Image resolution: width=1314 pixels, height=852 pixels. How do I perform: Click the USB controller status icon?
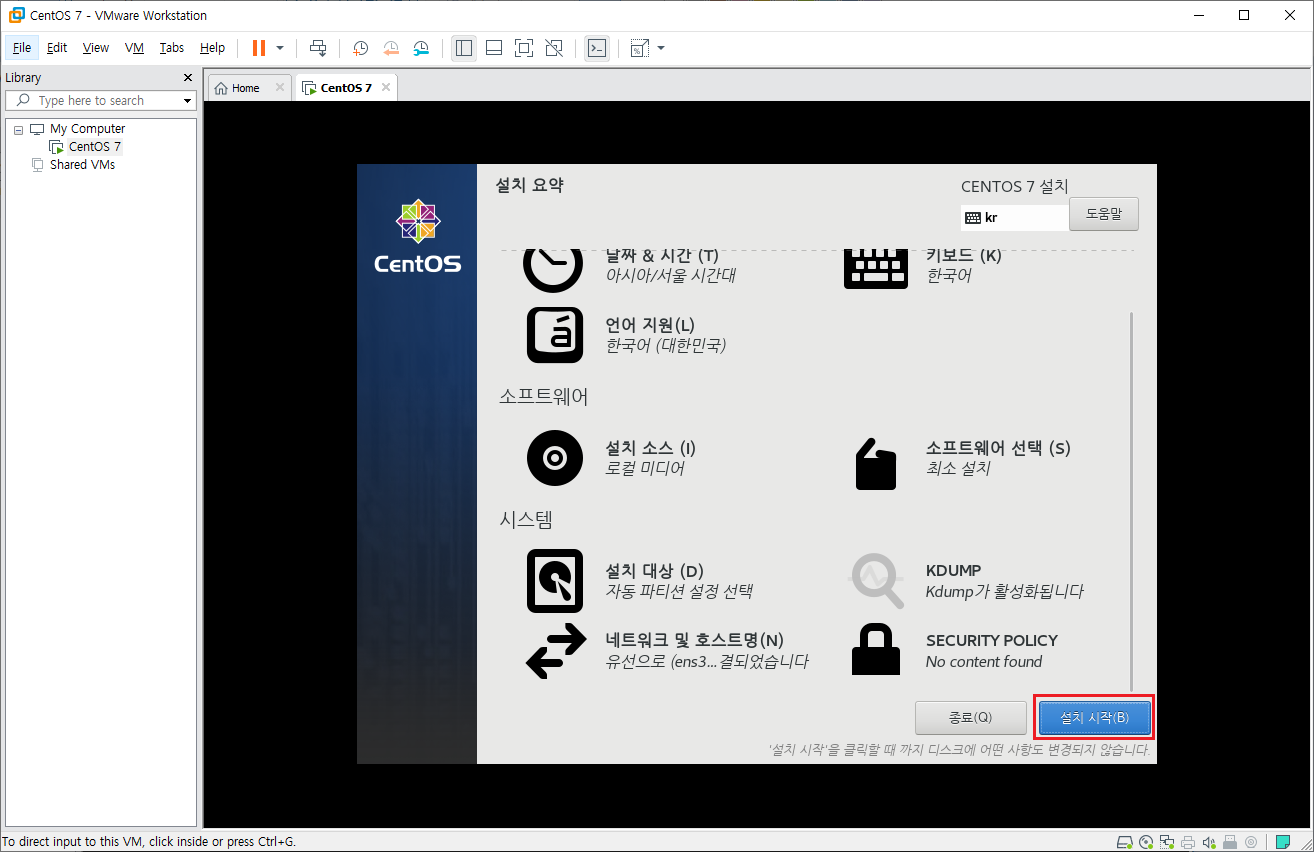pos(1230,842)
